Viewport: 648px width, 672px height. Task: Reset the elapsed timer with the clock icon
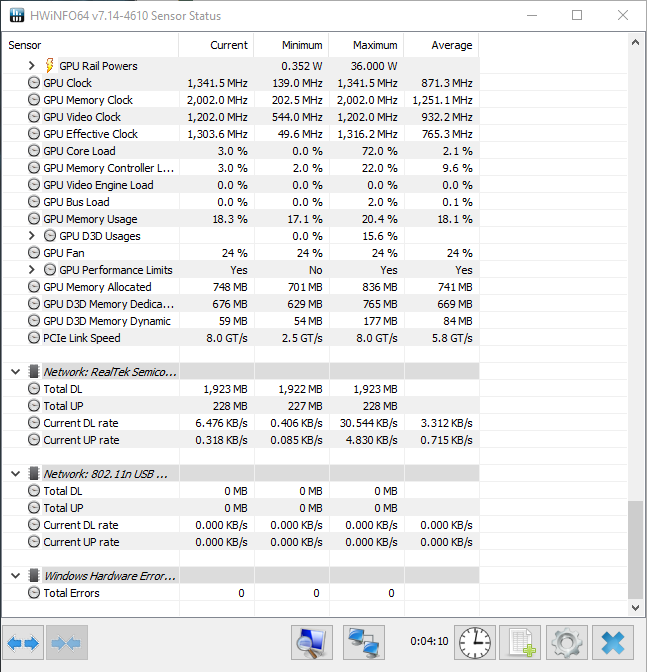point(475,642)
